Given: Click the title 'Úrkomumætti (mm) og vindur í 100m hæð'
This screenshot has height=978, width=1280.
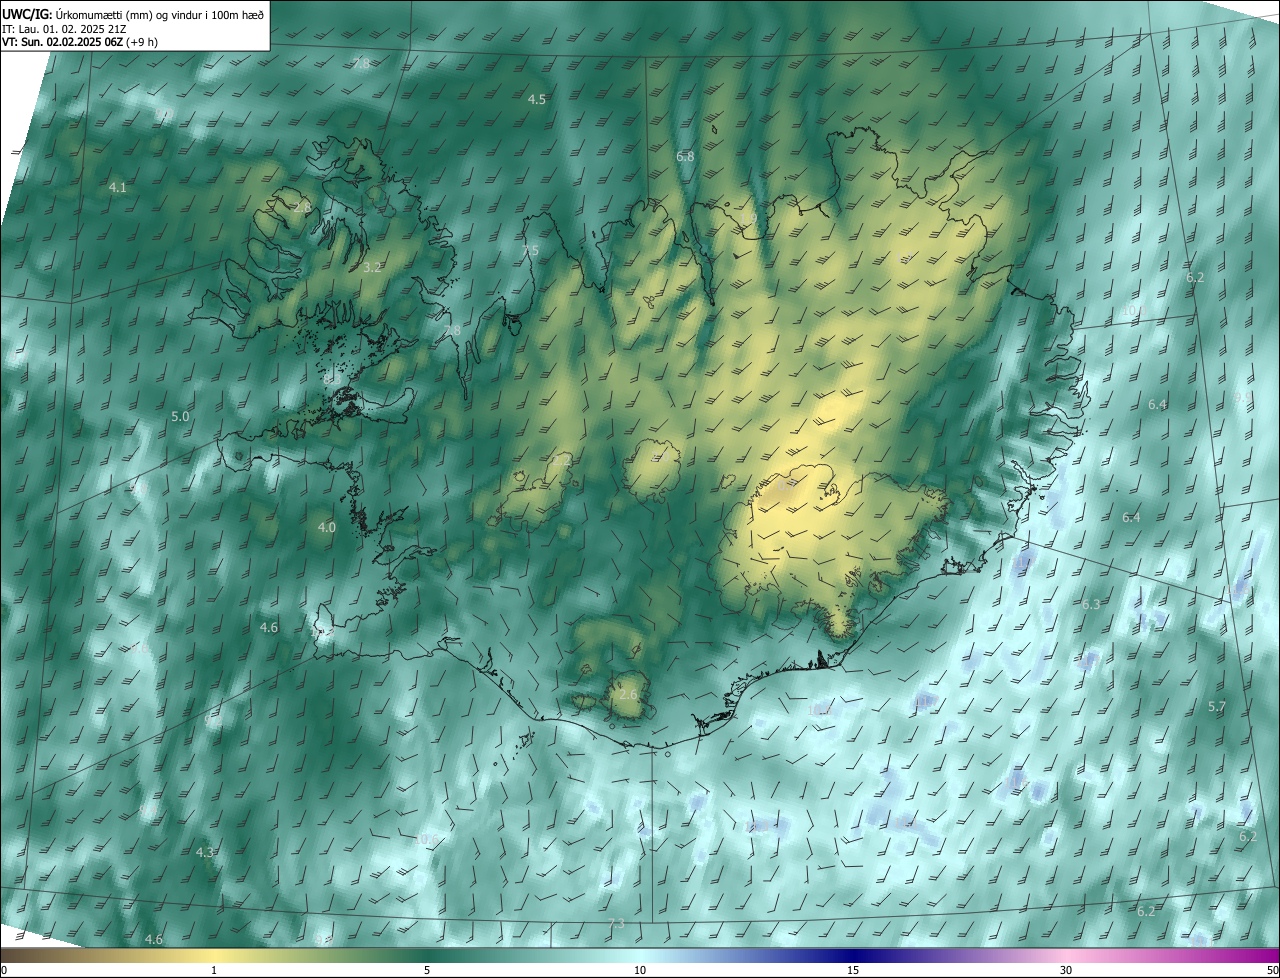Looking at the screenshot, I should [158, 13].
